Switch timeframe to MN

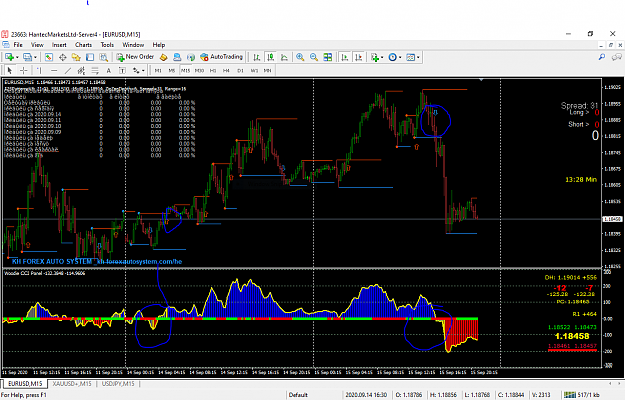coord(267,71)
